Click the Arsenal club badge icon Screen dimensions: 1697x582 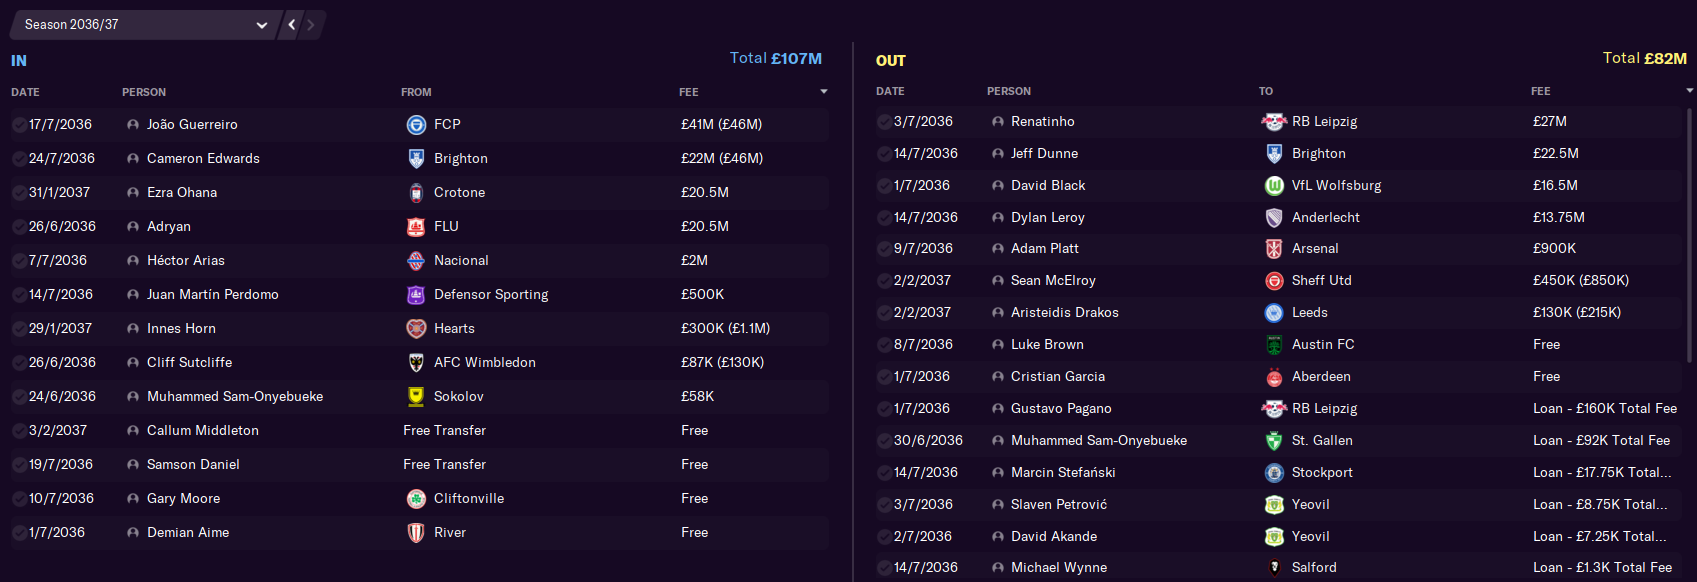click(x=1274, y=249)
